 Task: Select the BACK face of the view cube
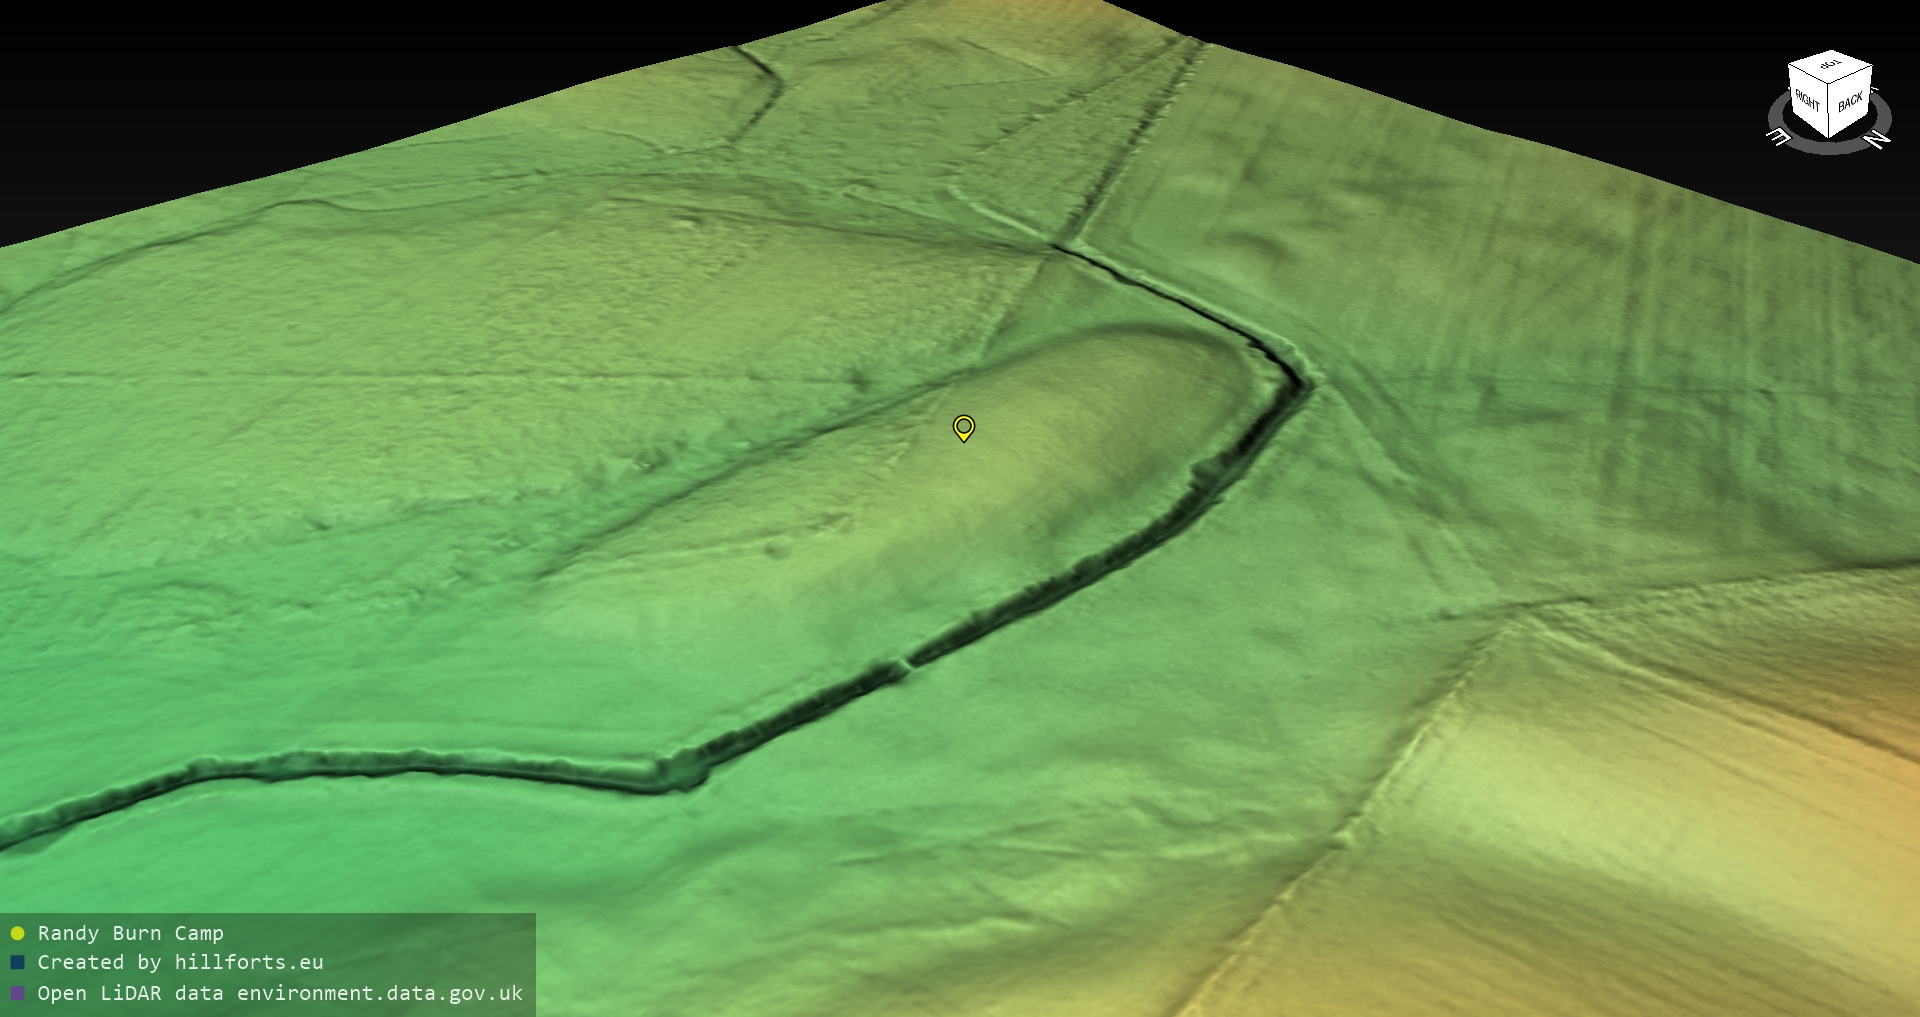(x=1850, y=102)
